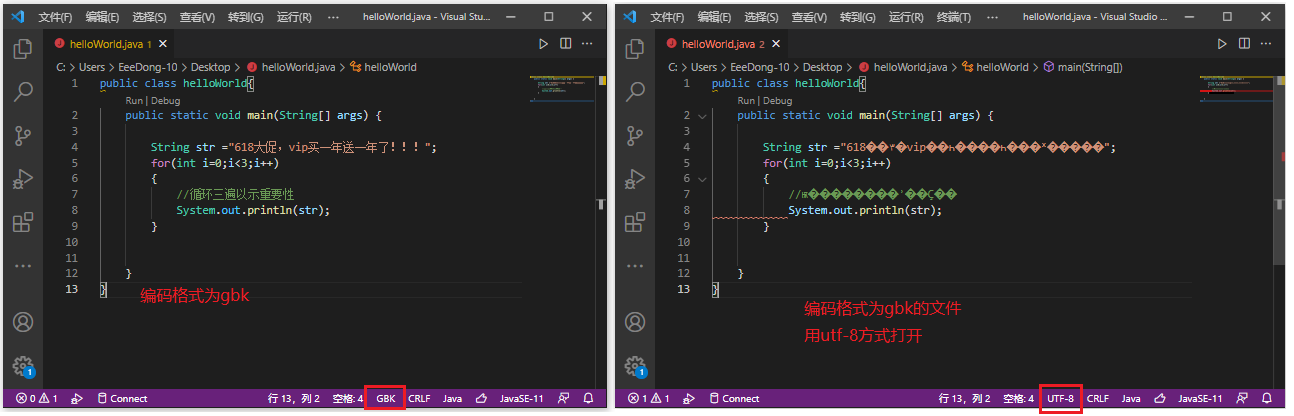Split the editor in the left window
The height and width of the screenshot is (416, 1294).
pyautogui.click(x=566, y=44)
